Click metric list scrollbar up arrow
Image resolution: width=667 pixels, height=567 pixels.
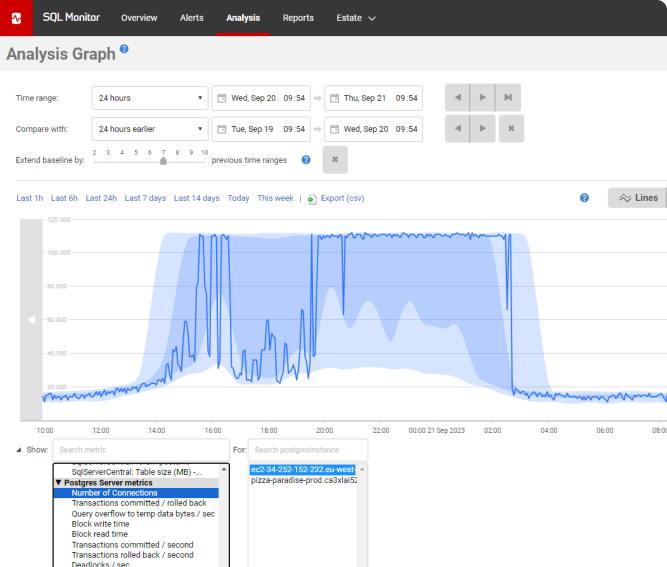pyautogui.click(x=224, y=469)
